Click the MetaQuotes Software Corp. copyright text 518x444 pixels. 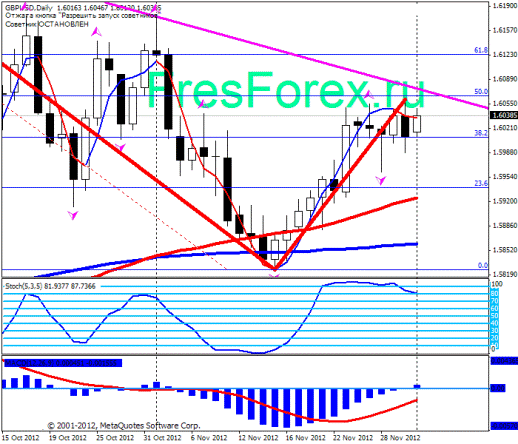coord(124,426)
